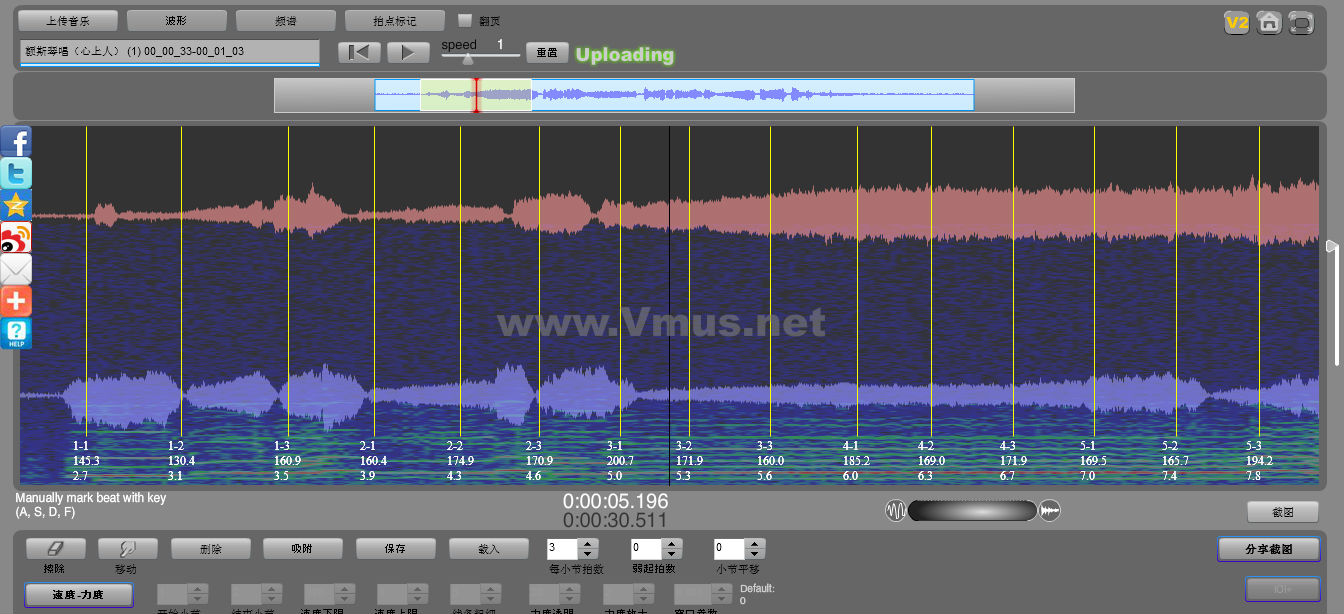Go to home via house icon
1344x614 pixels.
(x=1269, y=22)
